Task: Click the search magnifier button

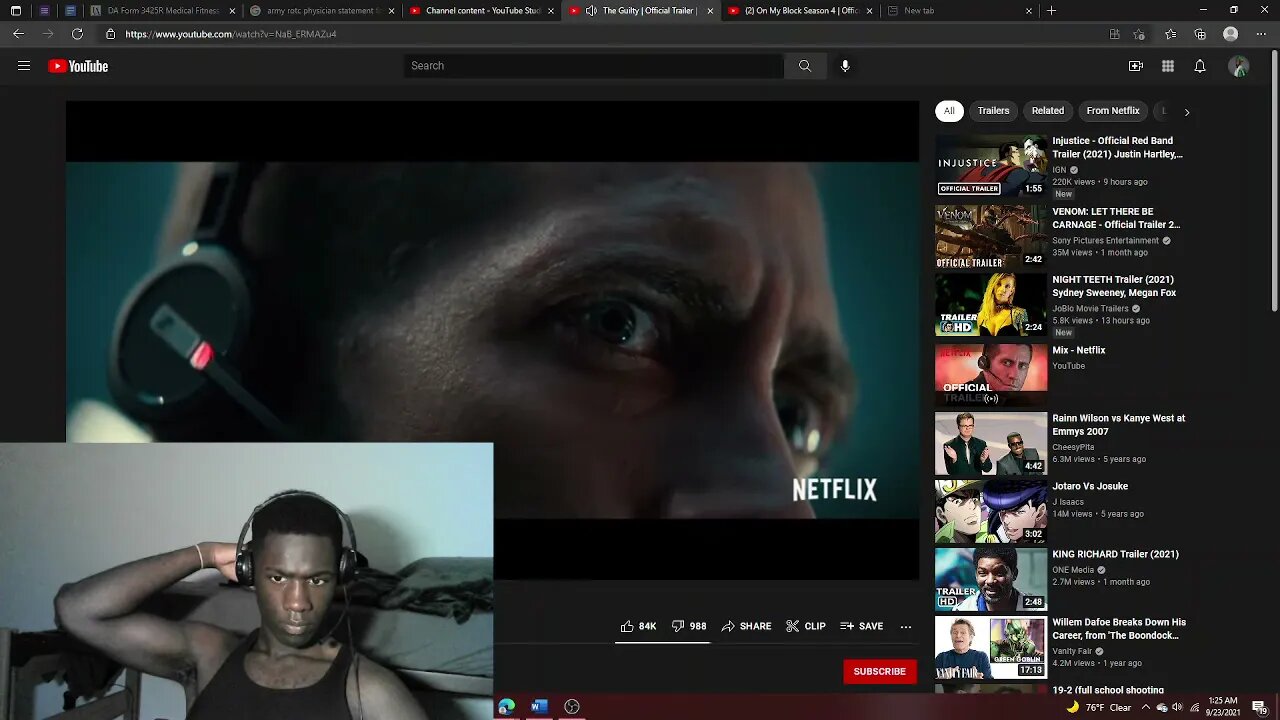Action: tap(805, 66)
